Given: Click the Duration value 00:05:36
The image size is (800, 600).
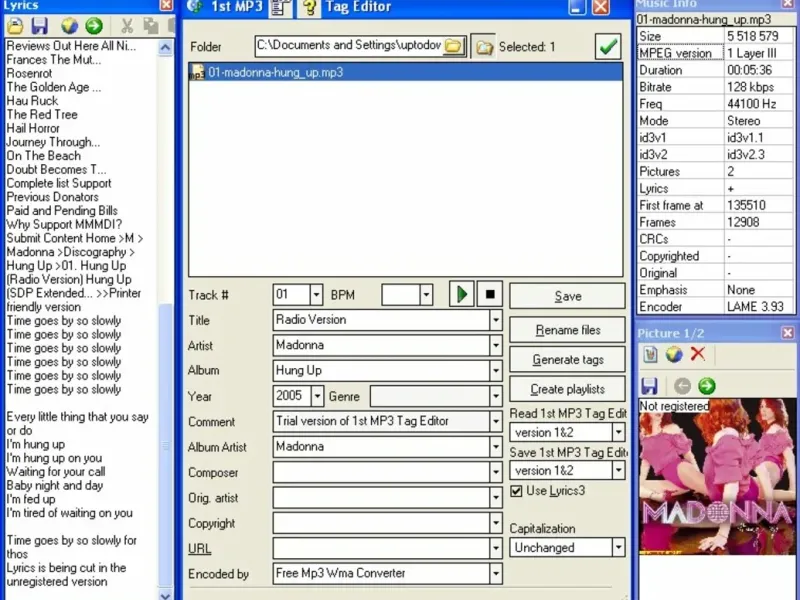Looking at the screenshot, I should (749, 70).
